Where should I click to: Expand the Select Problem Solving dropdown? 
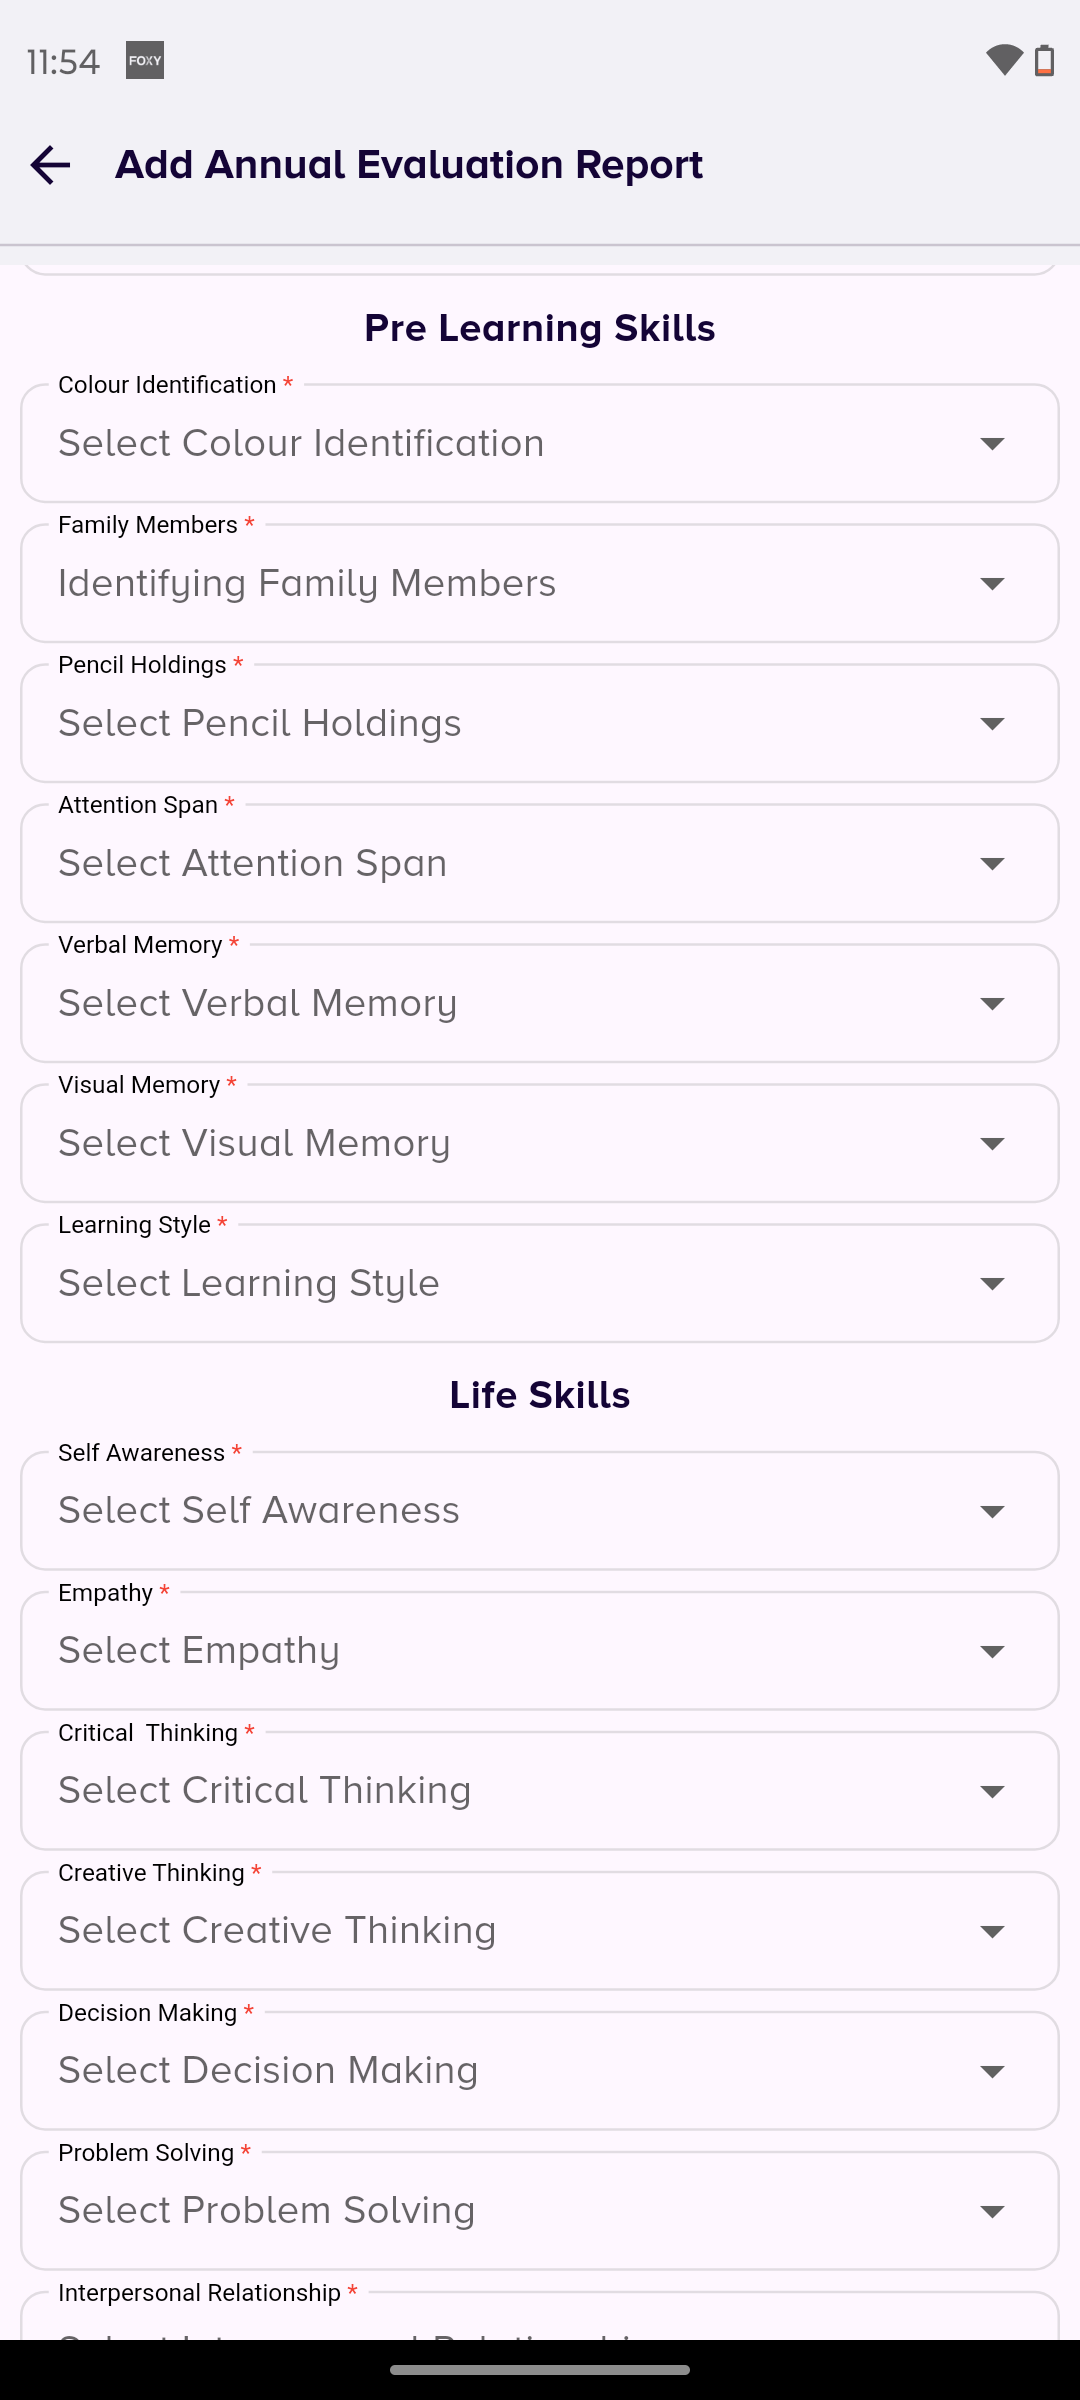[540, 2211]
